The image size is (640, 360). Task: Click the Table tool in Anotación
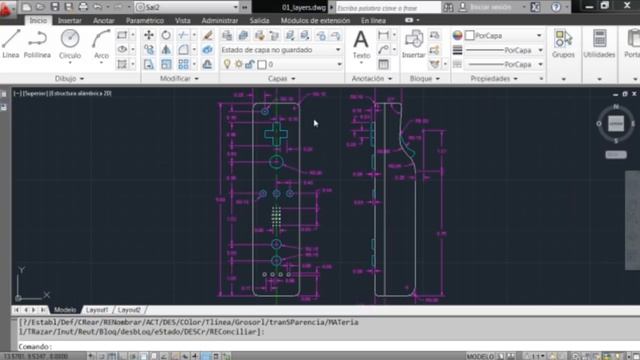(383, 64)
